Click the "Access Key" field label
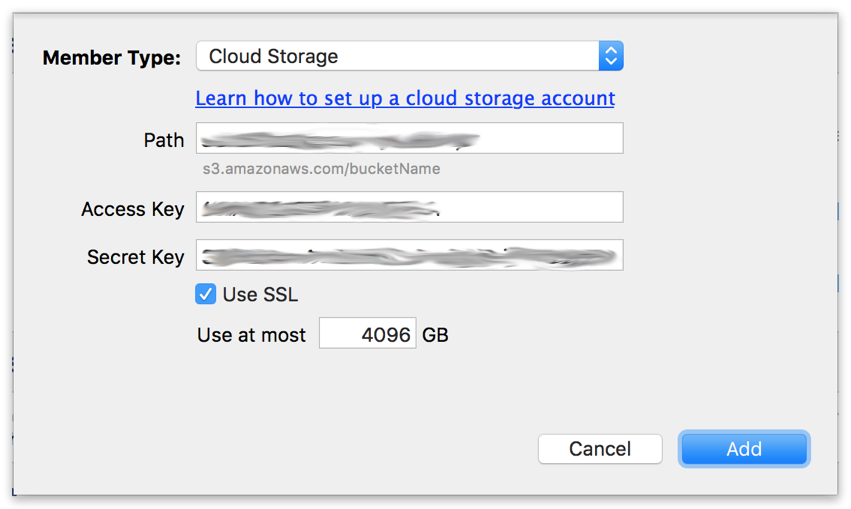Image resolution: width=851 pixels, height=509 pixels. click(x=133, y=209)
